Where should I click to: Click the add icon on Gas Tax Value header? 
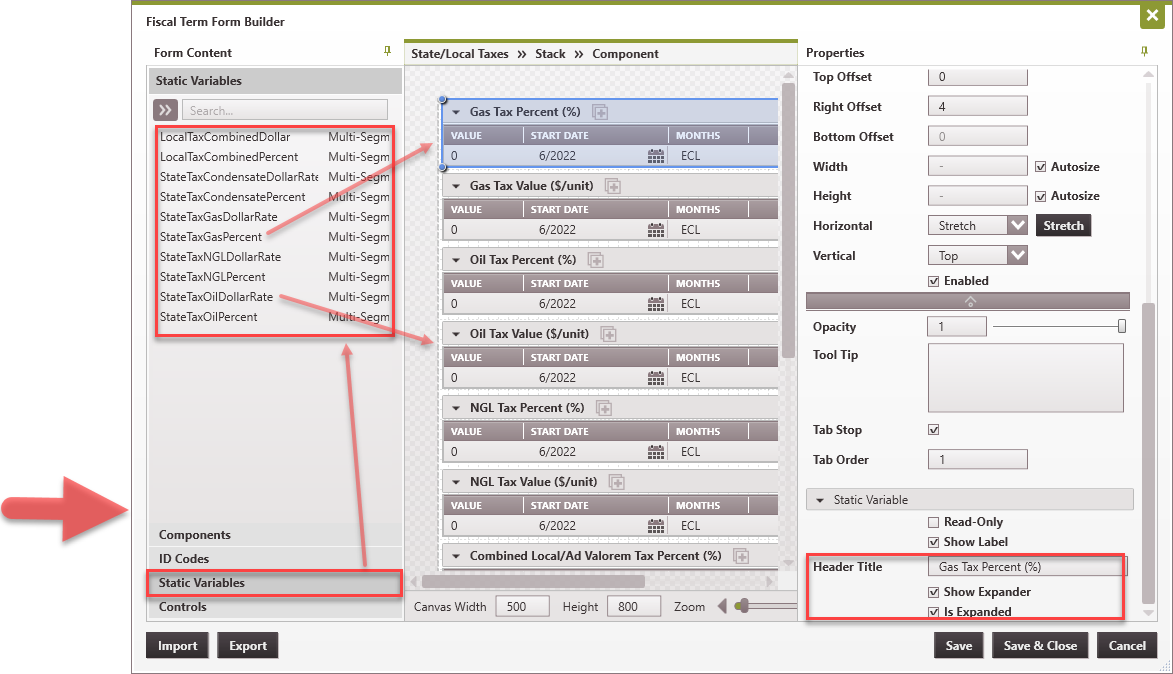pyautogui.click(x=614, y=185)
